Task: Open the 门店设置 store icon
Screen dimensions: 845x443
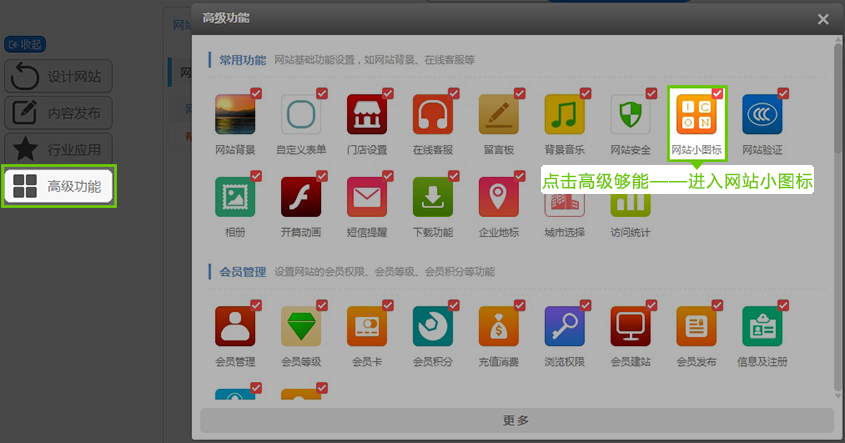Action: click(367, 115)
